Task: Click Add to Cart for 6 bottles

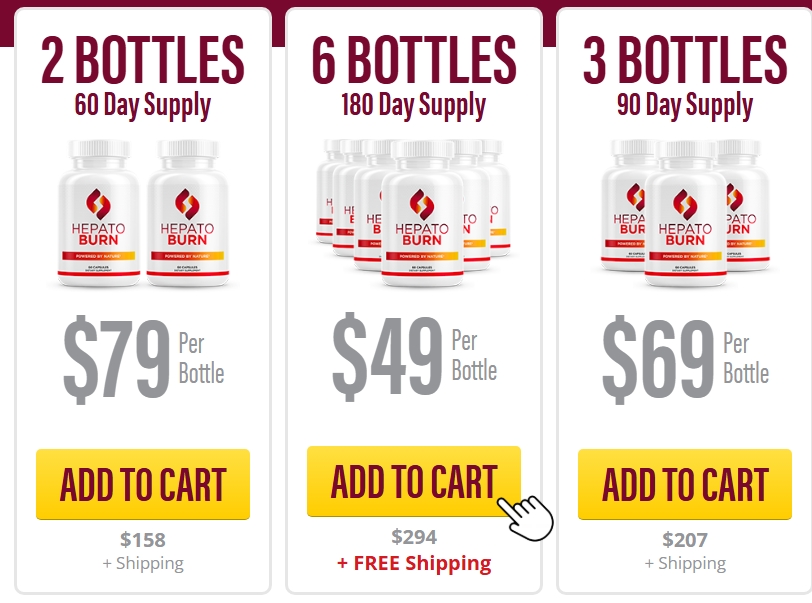Action: pyautogui.click(x=414, y=481)
